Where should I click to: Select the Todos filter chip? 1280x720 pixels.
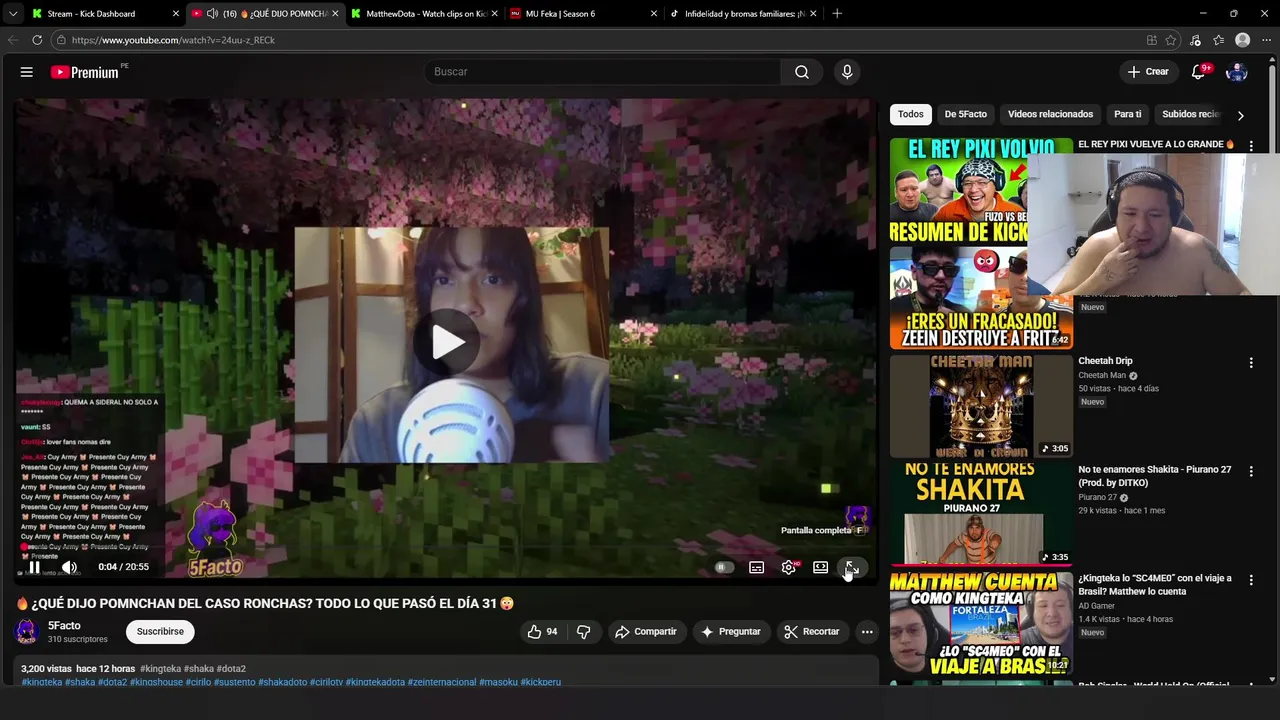click(x=910, y=114)
